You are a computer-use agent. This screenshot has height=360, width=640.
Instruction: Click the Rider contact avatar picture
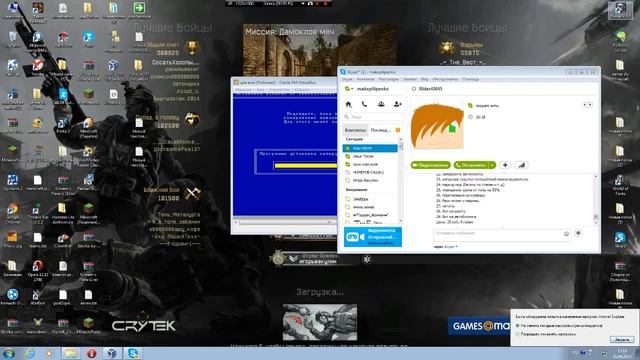(x=437, y=127)
